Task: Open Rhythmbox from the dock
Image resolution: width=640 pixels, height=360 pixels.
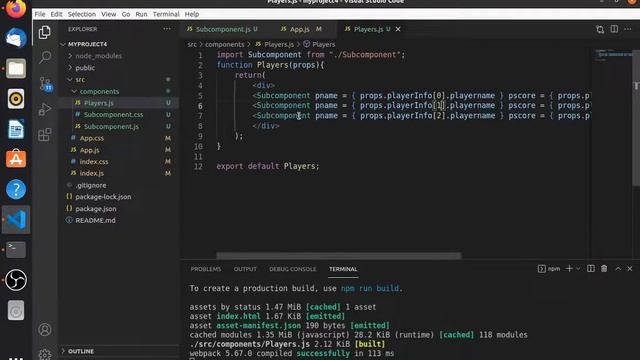Action: pyautogui.click(x=16, y=99)
